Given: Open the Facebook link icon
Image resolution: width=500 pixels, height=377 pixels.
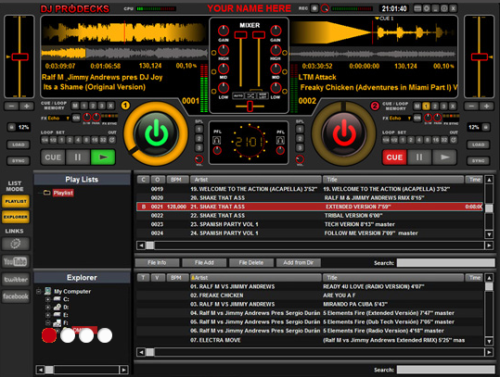Looking at the screenshot, I should [x=15, y=296].
